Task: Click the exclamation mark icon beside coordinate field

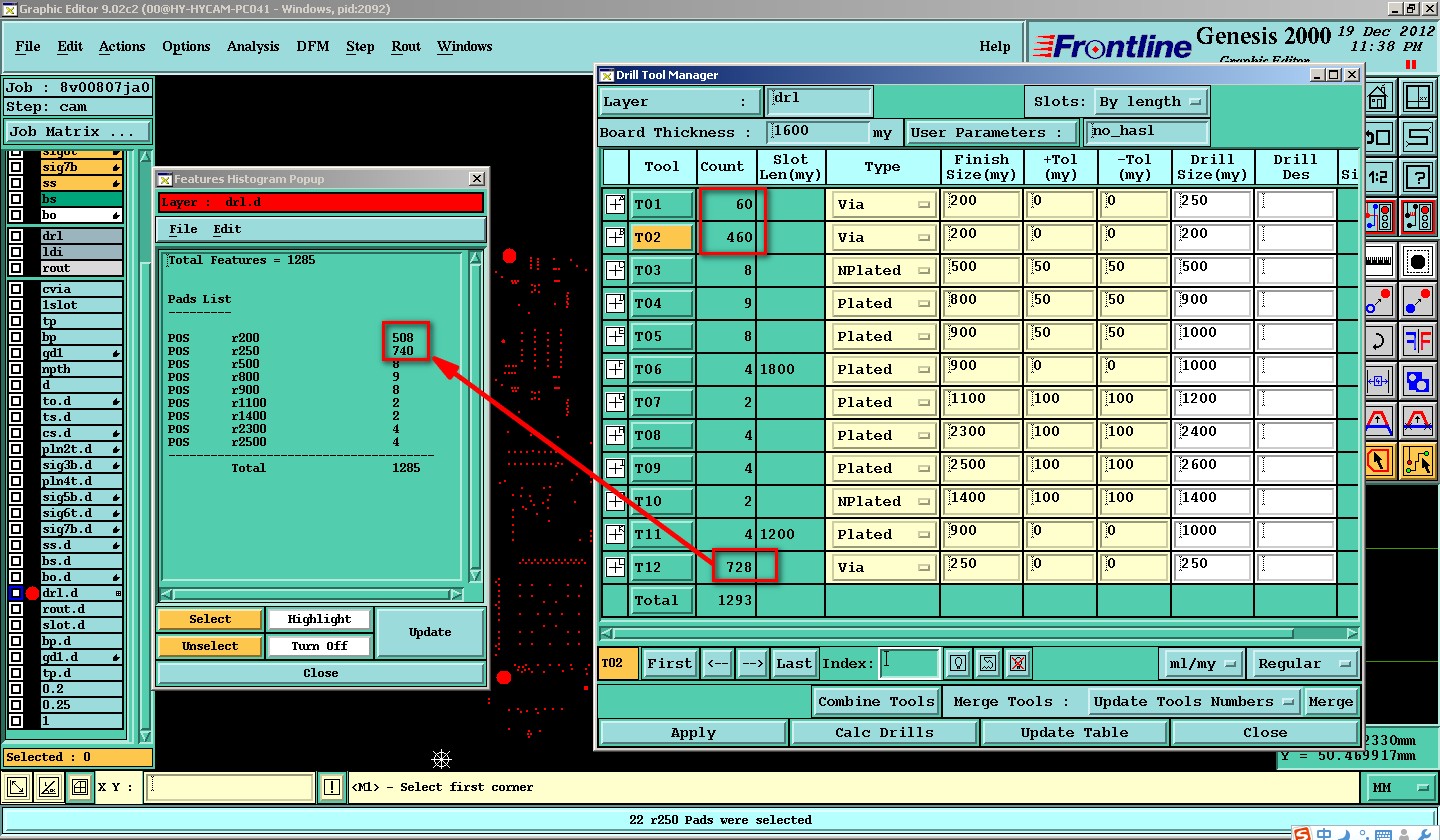Action: coord(332,788)
